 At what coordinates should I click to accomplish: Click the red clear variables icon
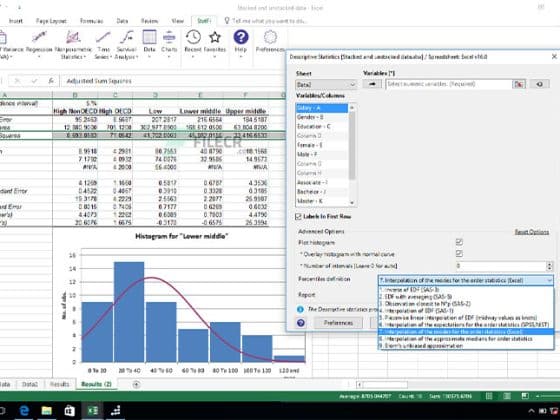point(519,84)
